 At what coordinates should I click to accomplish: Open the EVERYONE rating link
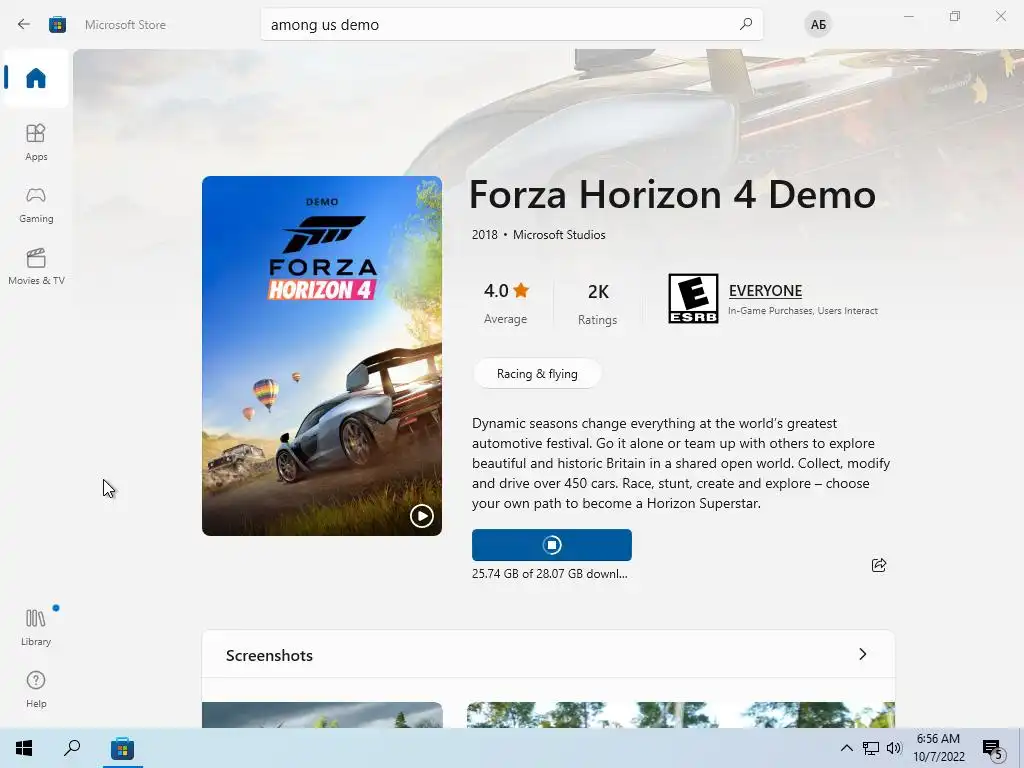coord(765,291)
